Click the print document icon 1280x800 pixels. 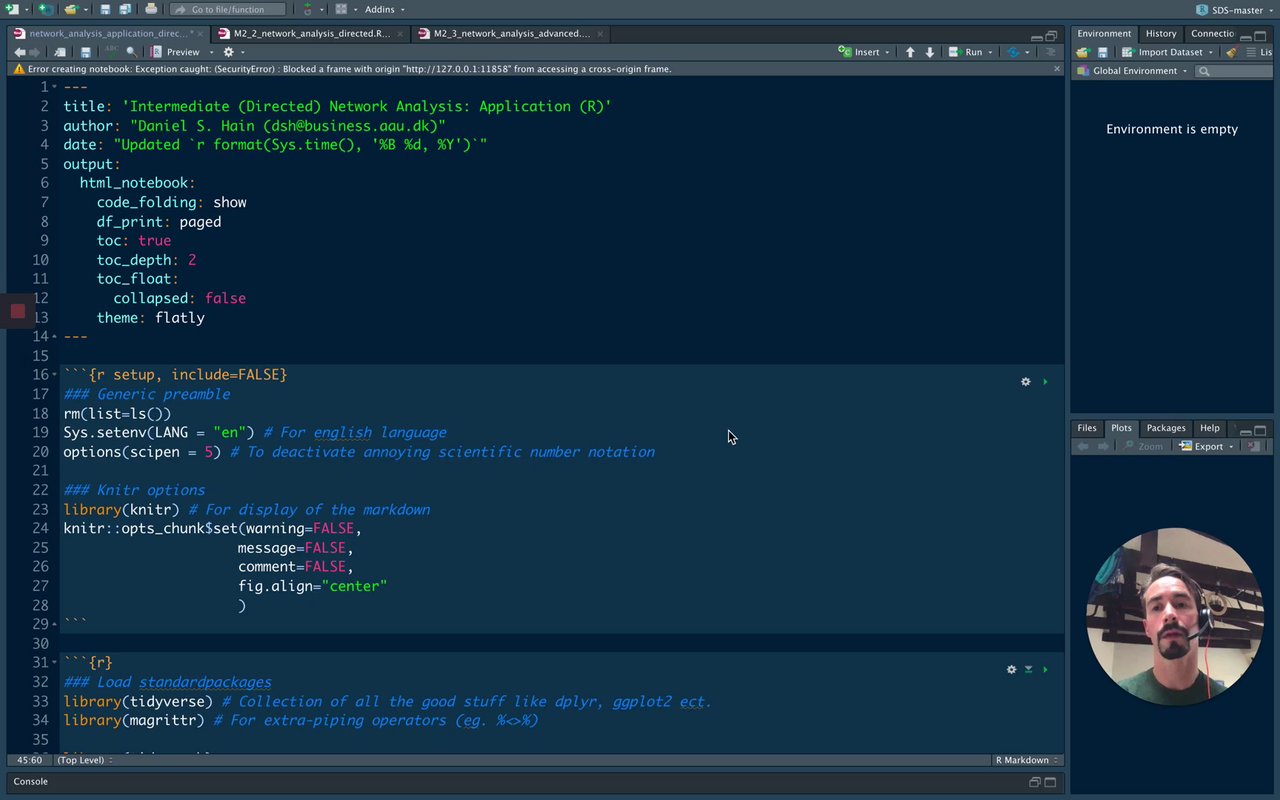(151, 9)
